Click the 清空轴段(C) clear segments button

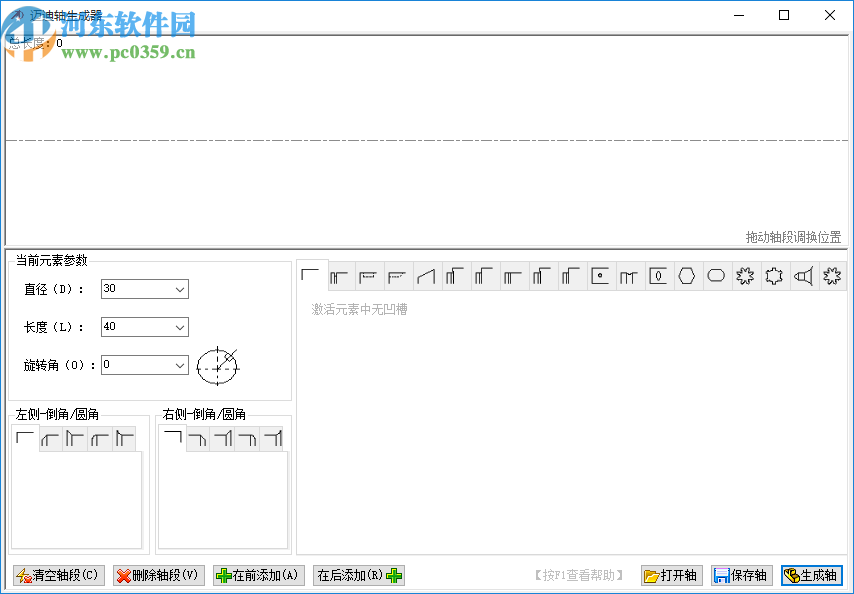click(x=58, y=575)
